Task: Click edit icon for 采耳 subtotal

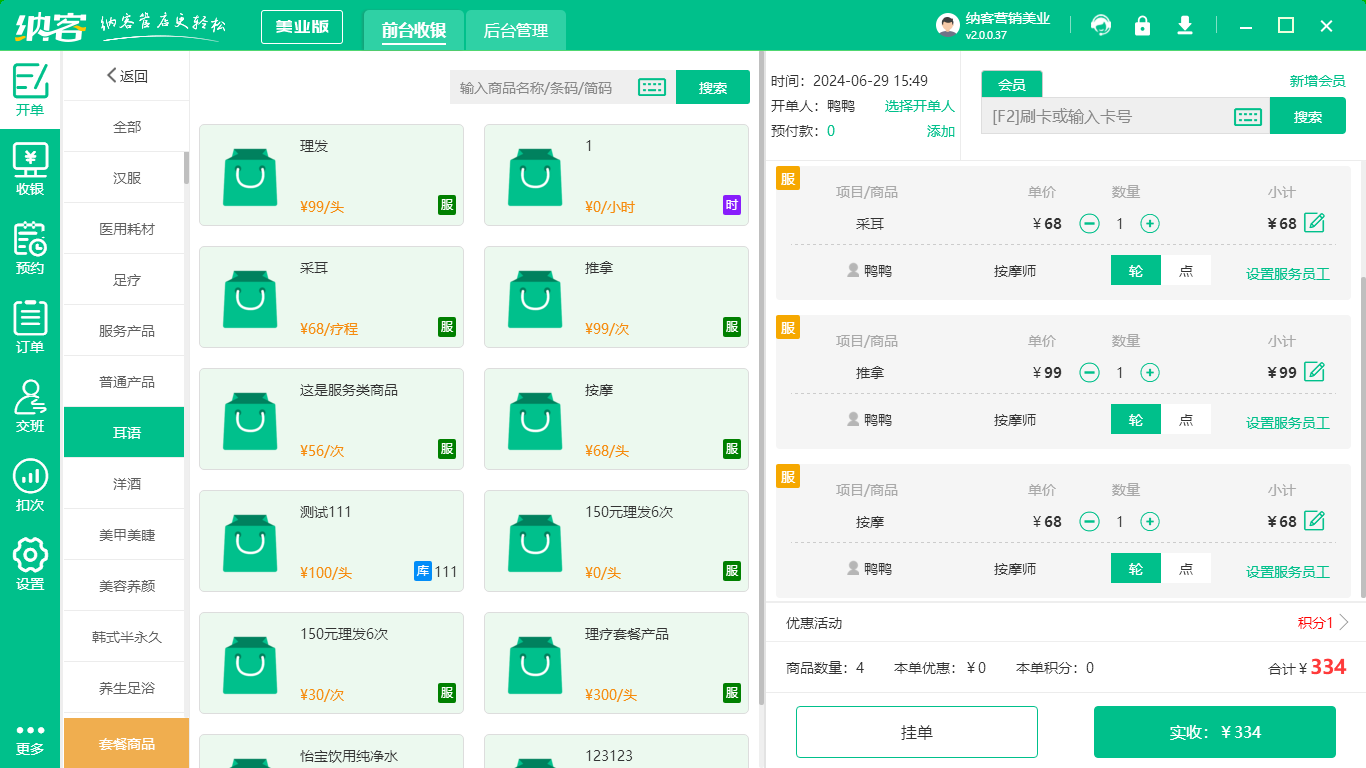Action: (x=1315, y=223)
